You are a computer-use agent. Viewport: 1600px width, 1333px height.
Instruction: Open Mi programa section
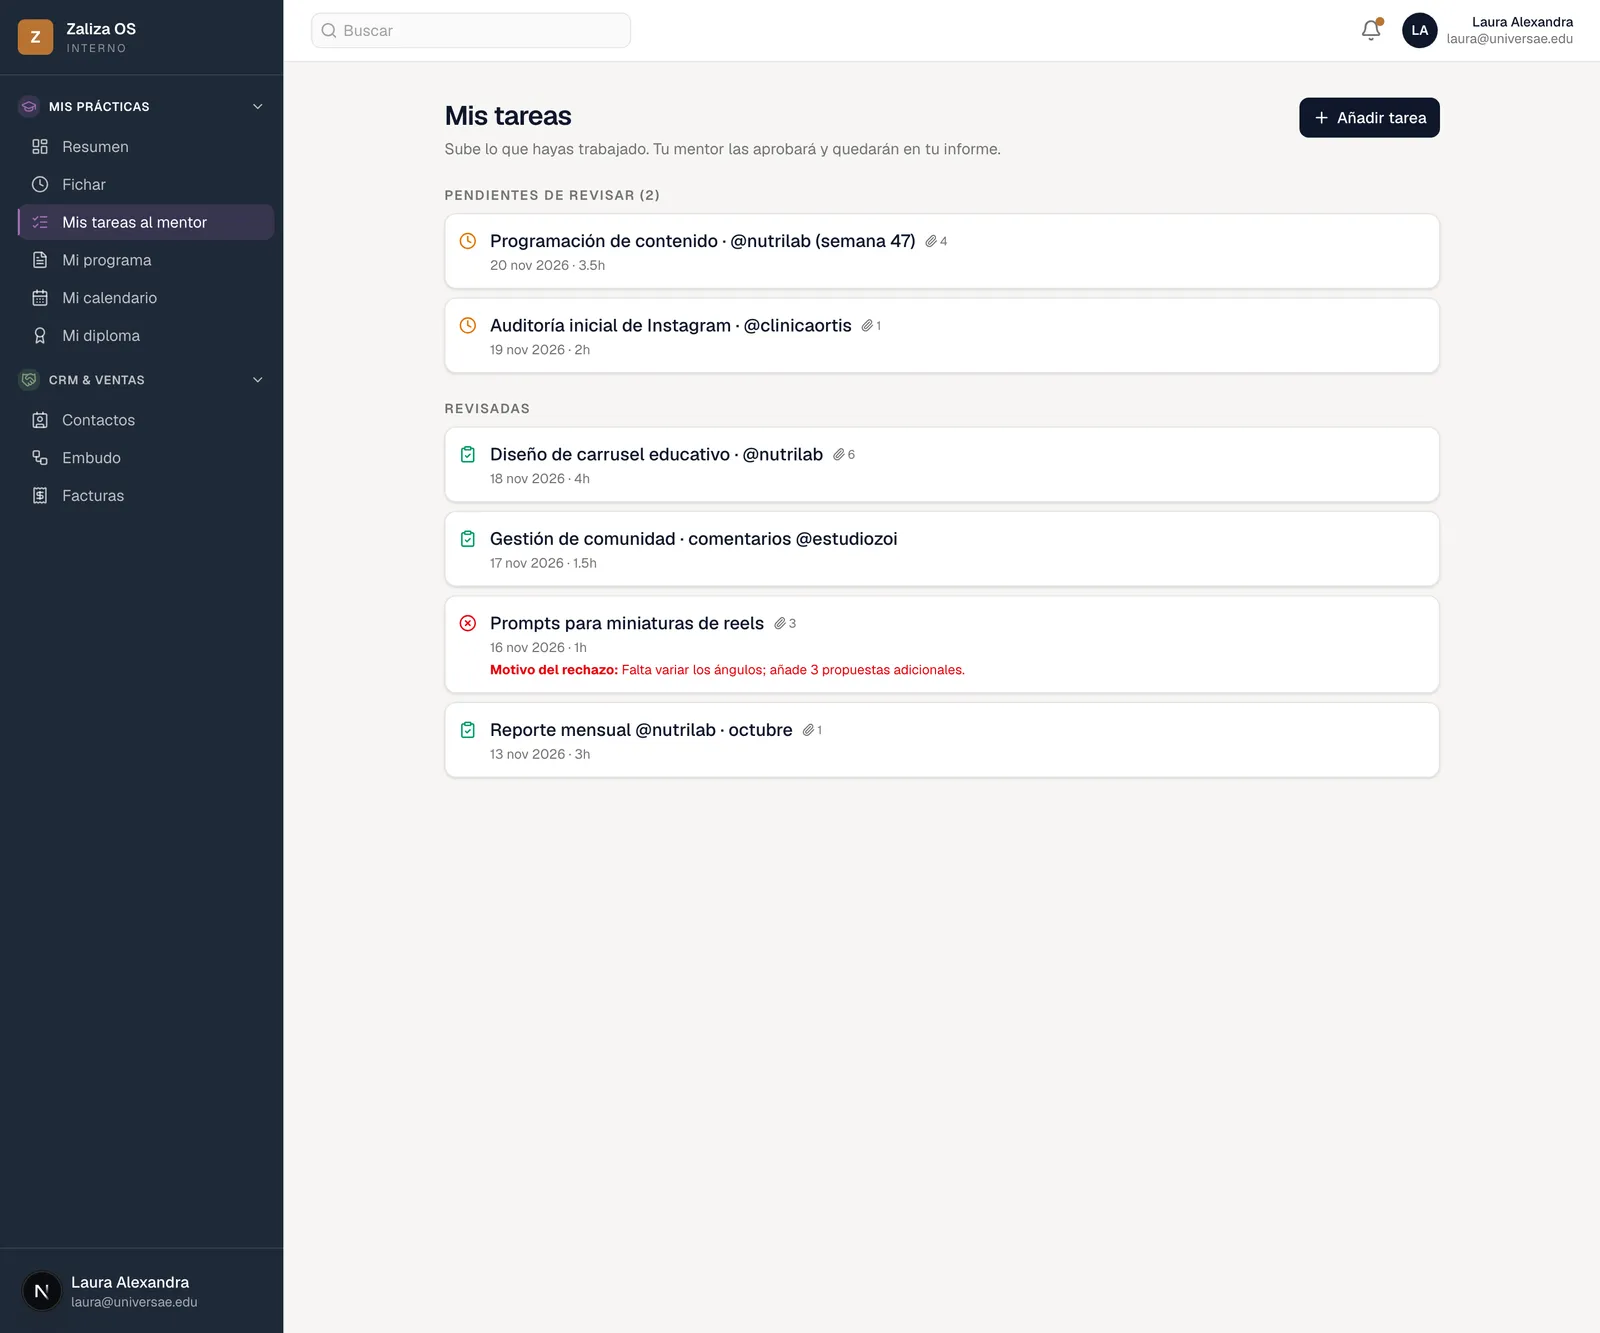[146, 260]
